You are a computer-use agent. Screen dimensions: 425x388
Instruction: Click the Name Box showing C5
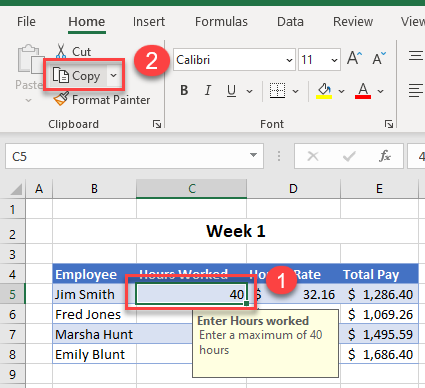click(134, 156)
